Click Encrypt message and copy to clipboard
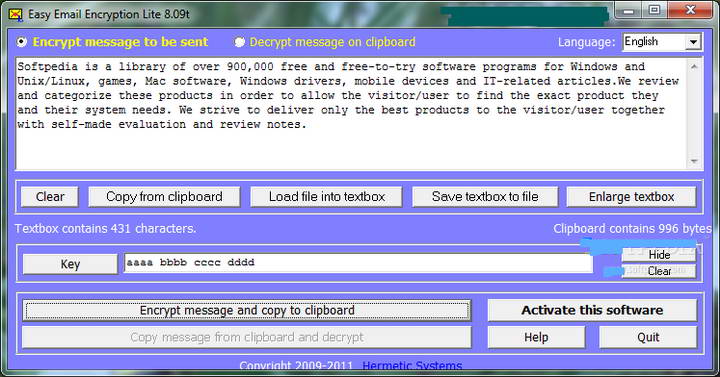The image size is (720, 377). [x=247, y=310]
